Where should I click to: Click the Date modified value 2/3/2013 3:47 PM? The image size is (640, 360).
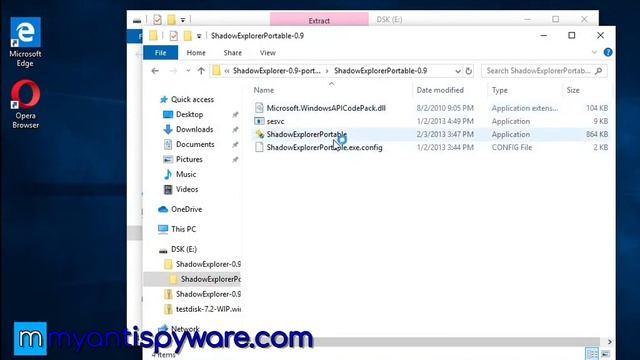(x=445, y=134)
